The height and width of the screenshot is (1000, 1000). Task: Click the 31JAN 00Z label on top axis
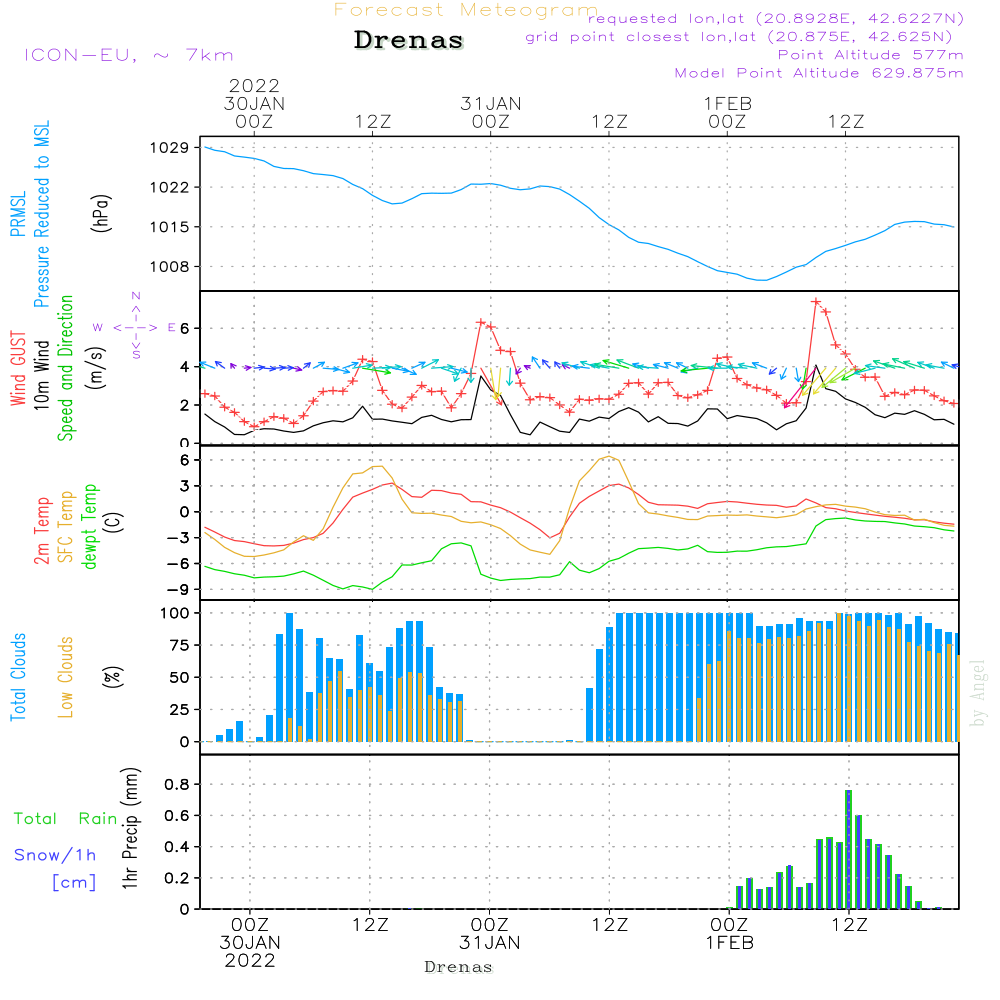490,112
